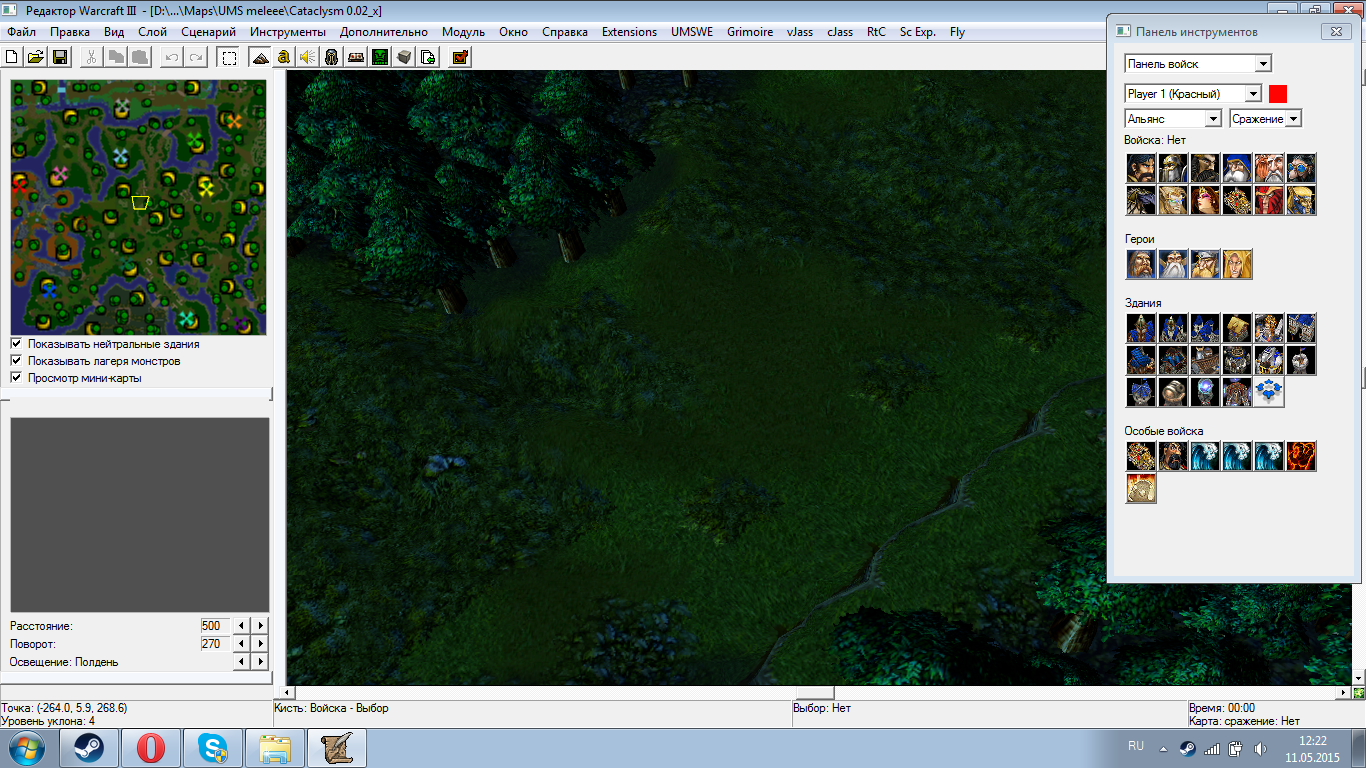Screen dimensions: 1366x768
Task: Open the UMSWE menu
Action: click(x=692, y=32)
